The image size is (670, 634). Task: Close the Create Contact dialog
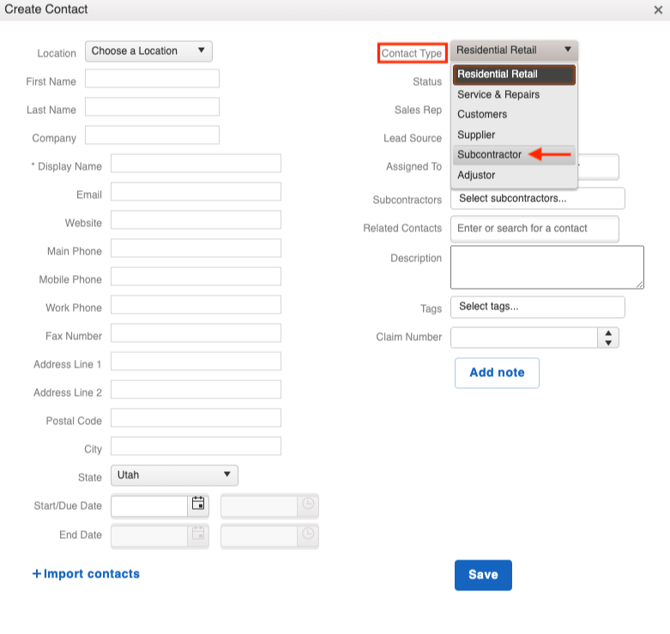tap(657, 10)
